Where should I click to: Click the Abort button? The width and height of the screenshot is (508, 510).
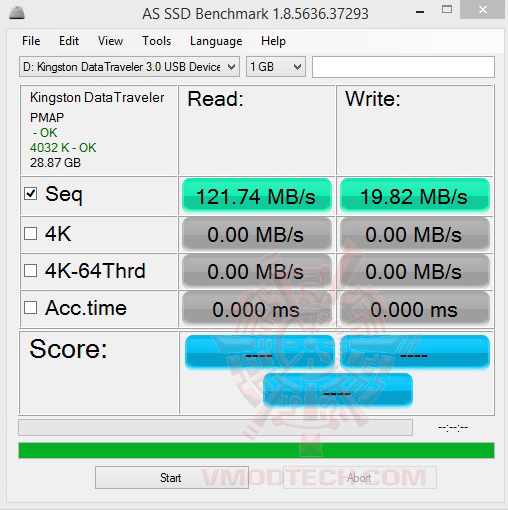click(x=360, y=478)
